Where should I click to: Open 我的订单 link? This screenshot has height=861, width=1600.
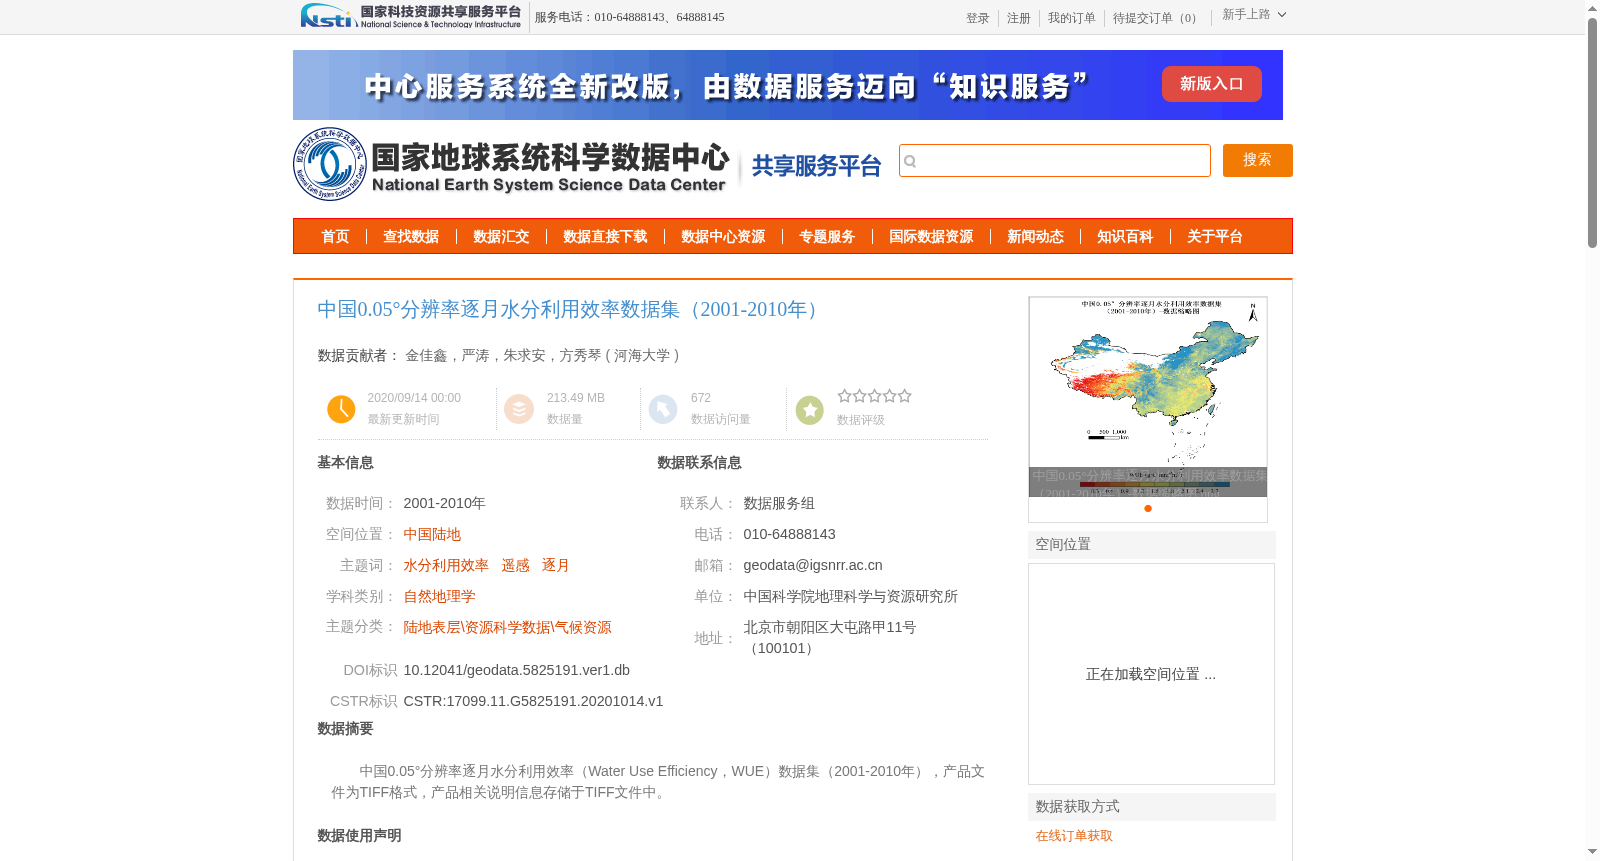point(1072,18)
